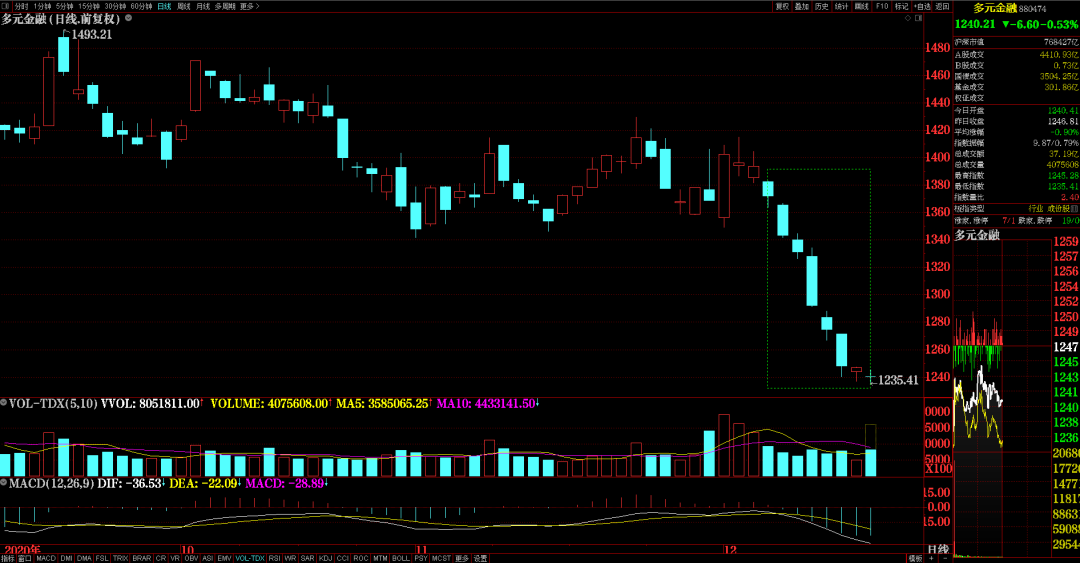
Task: Select the 5分钟 period tab
Action: (x=65, y=6)
